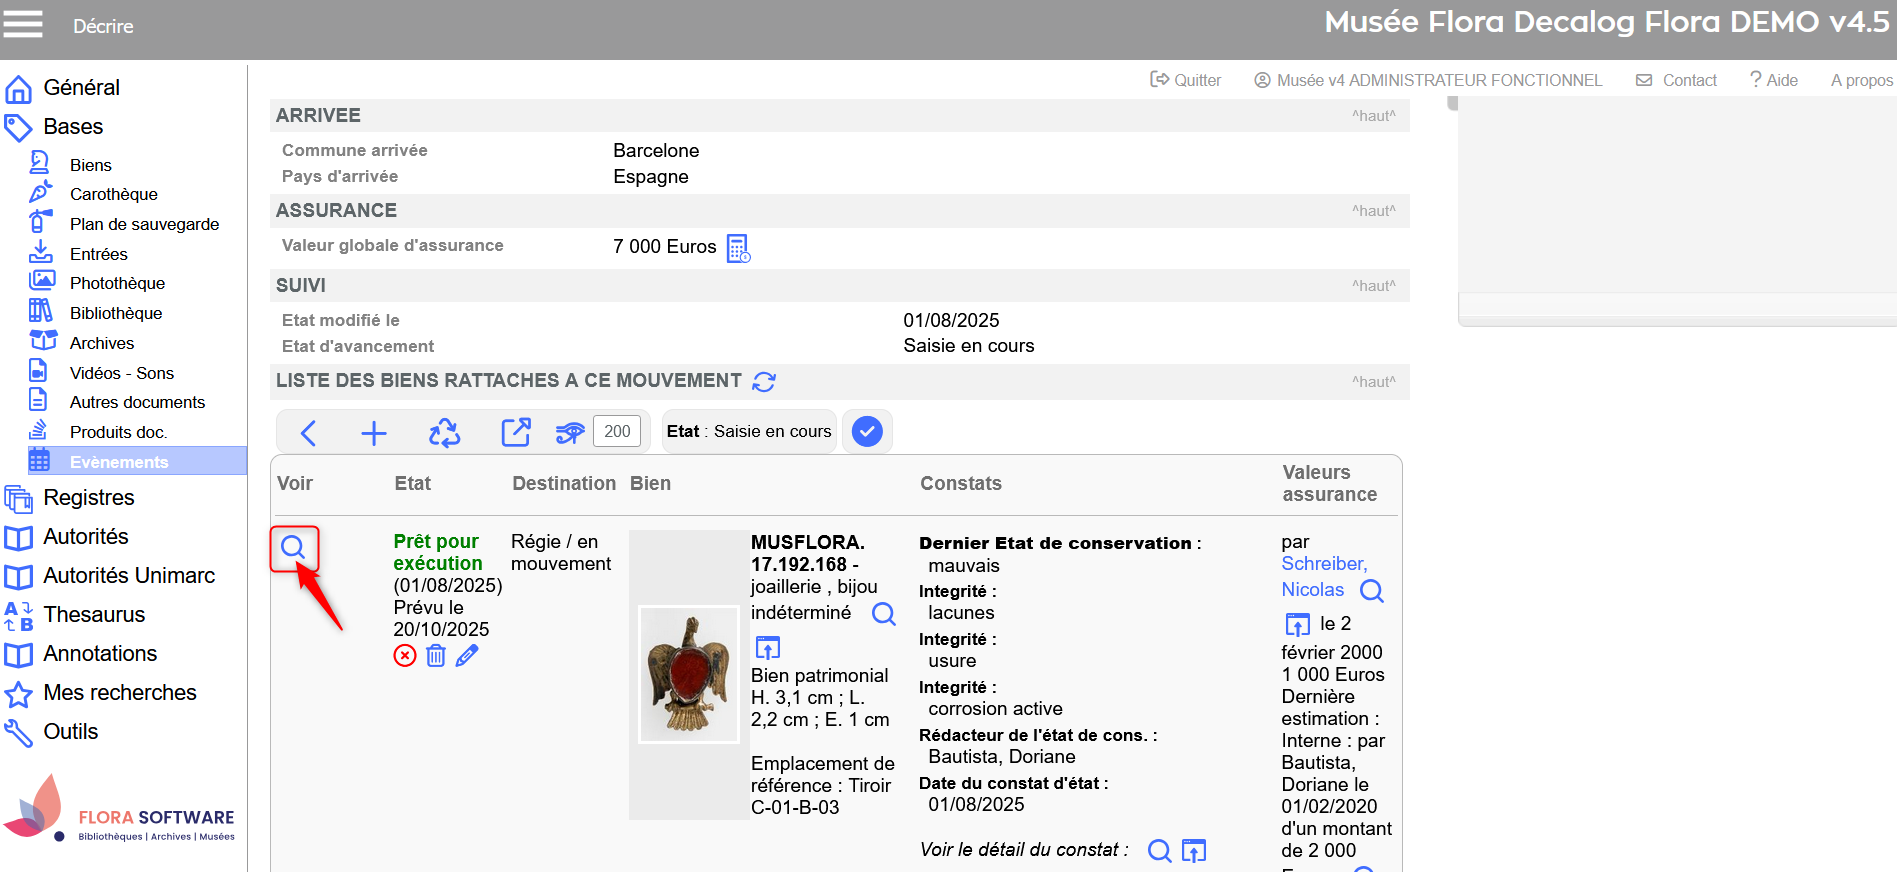Click the pencil edit icon in Etat column

pos(467,656)
